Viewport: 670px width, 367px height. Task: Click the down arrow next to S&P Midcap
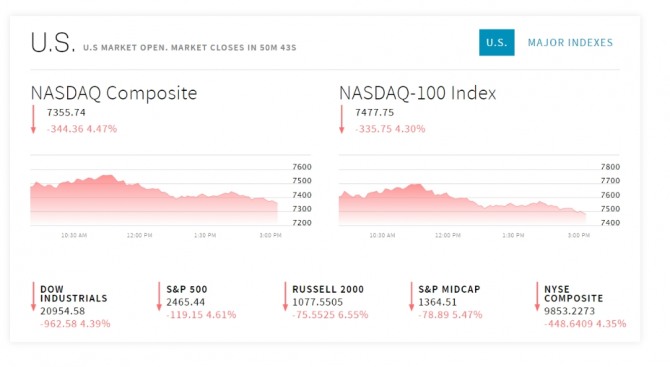point(411,296)
